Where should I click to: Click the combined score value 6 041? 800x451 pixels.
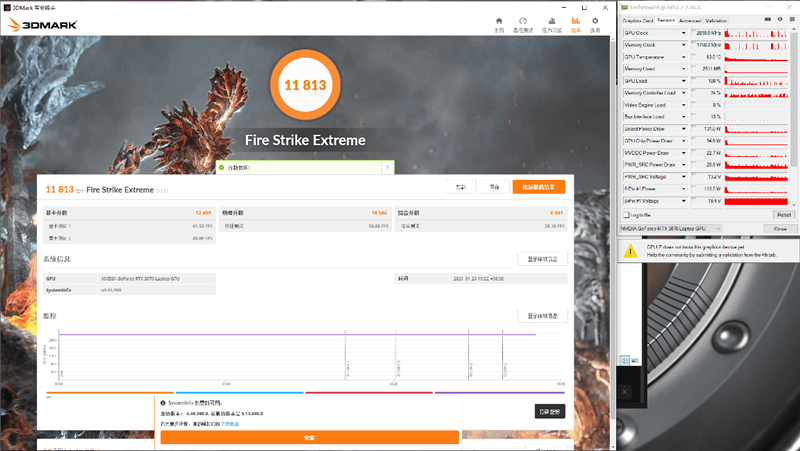557,213
